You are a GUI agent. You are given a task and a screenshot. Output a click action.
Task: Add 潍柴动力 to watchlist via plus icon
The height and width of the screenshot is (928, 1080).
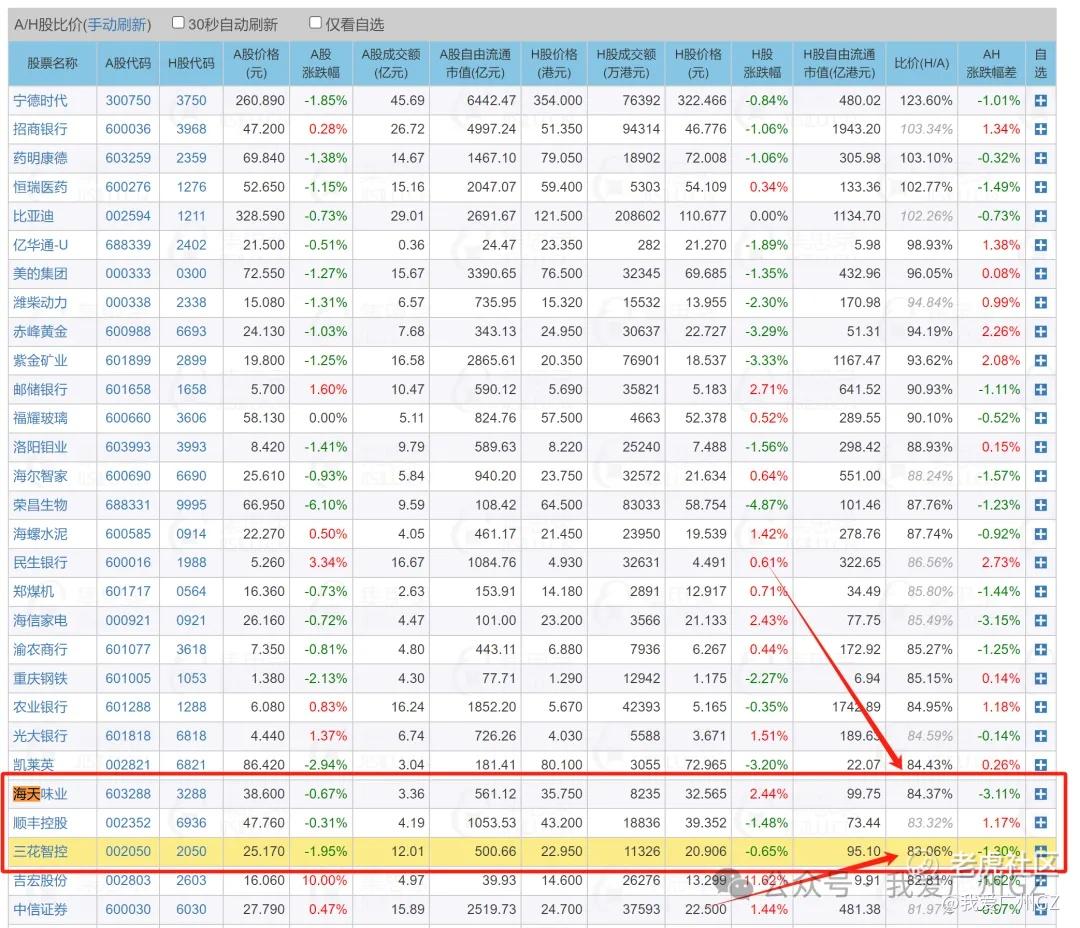pyautogui.click(x=1040, y=303)
